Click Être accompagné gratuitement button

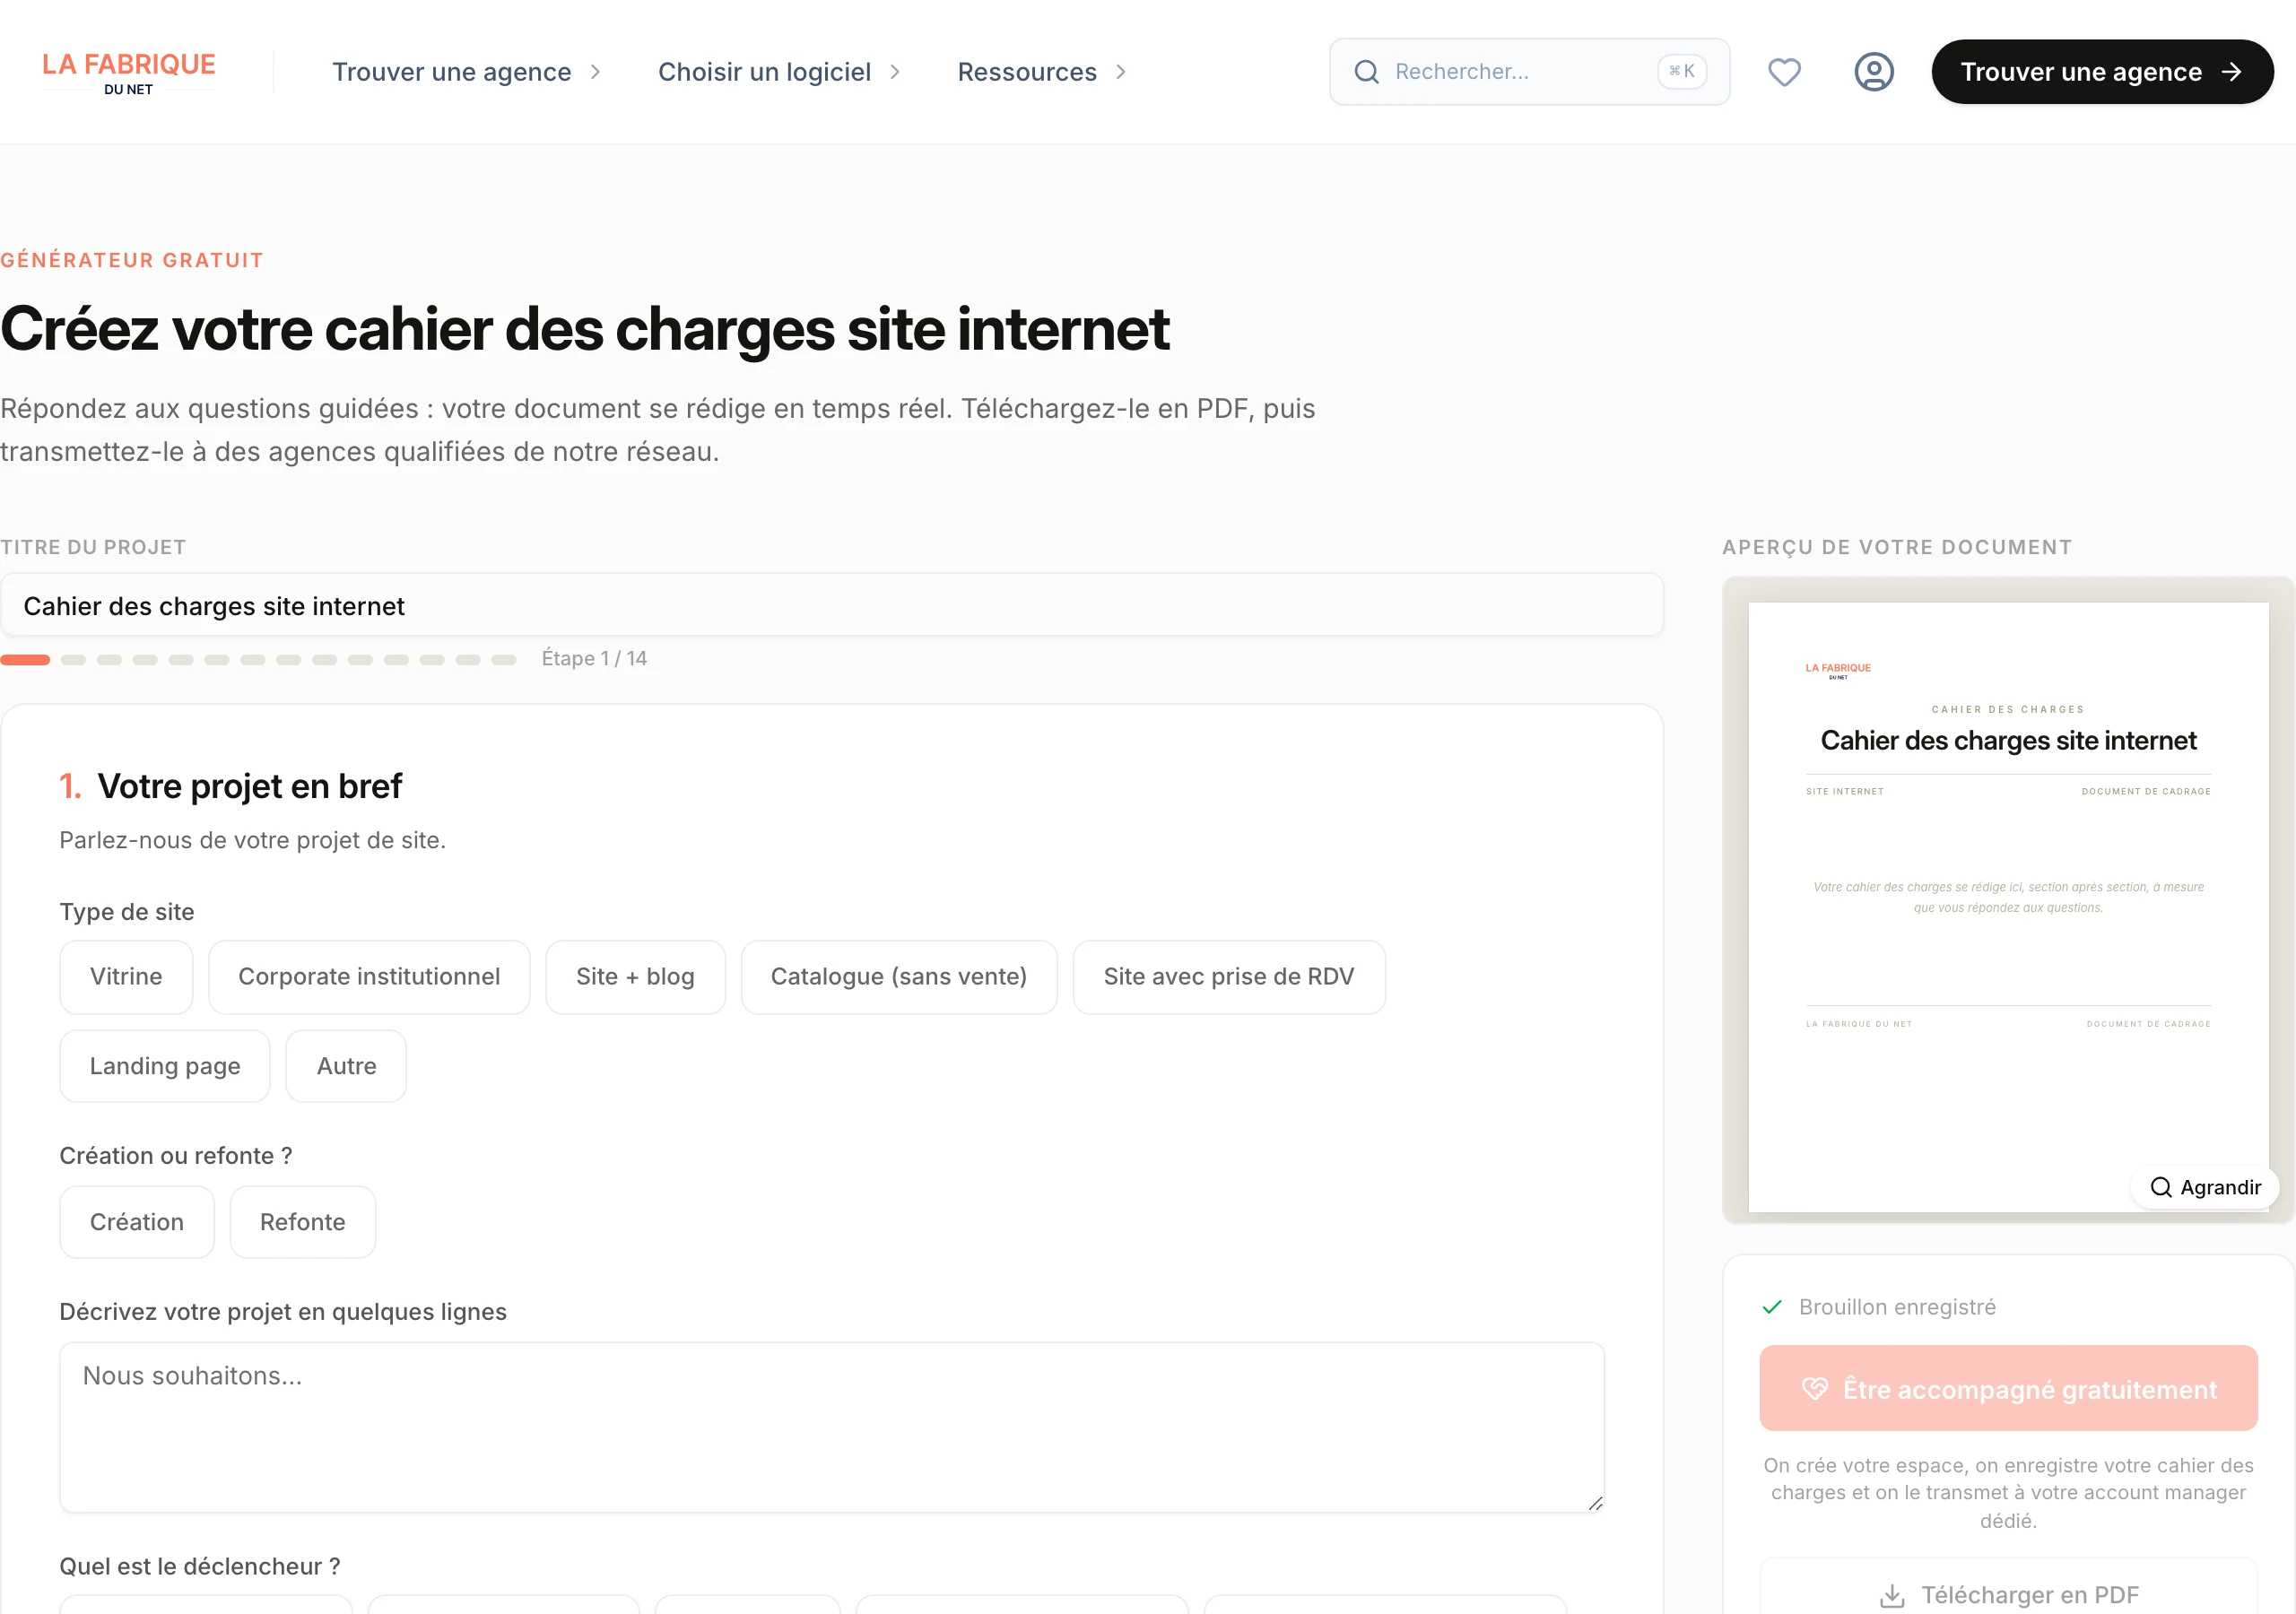click(2008, 1388)
